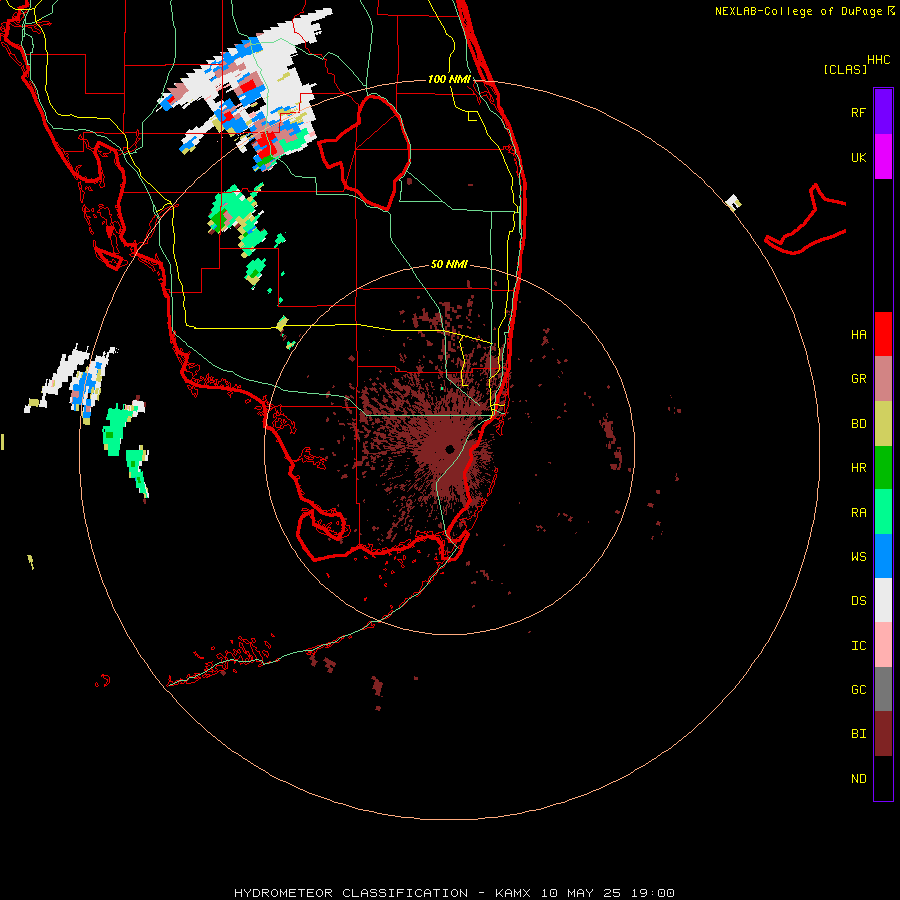Click the NEXLAB-College of DuPage credit text
This screenshot has height=900, width=900.
[798, 11]
